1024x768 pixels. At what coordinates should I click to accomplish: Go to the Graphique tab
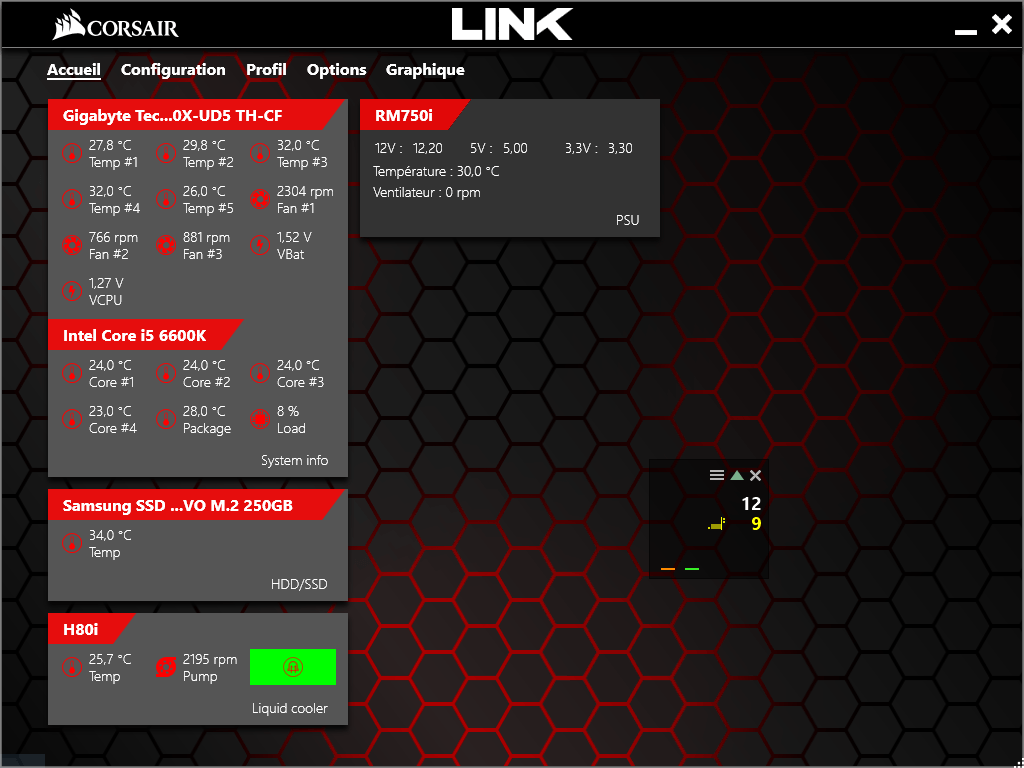click(x=425, y=70)
